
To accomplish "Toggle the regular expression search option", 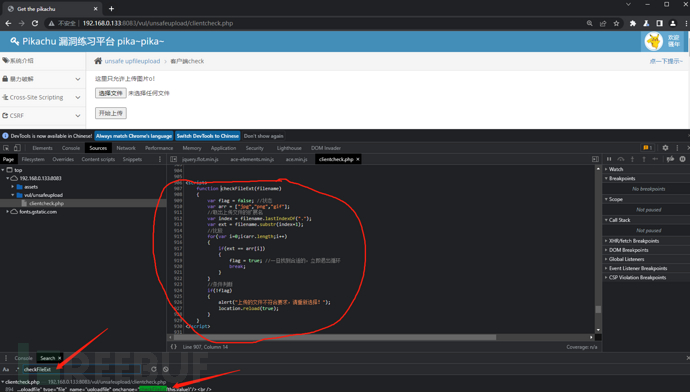I will pyautogui.click(x=18, y=369).
